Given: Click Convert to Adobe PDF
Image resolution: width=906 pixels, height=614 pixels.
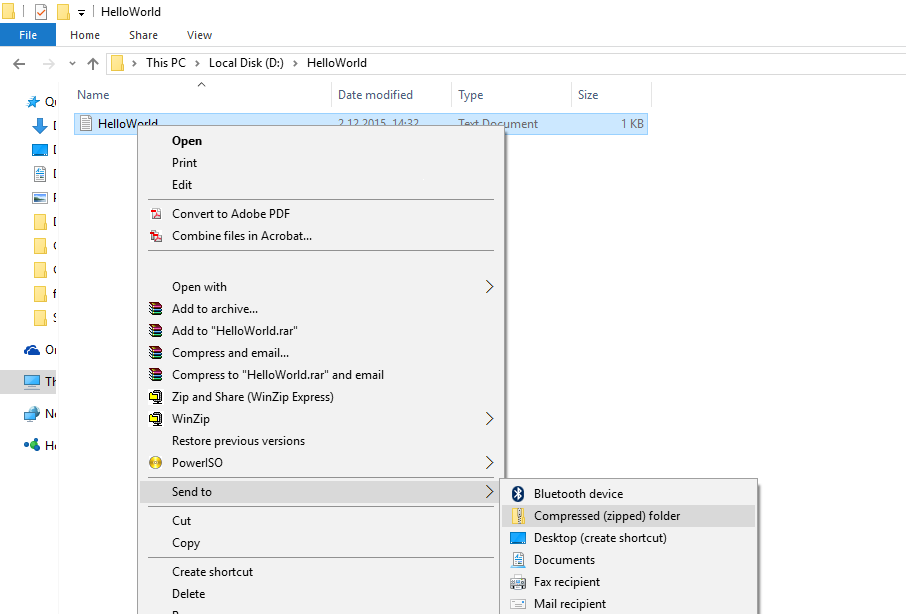Looking at the screenshot, I should point(231,214).
